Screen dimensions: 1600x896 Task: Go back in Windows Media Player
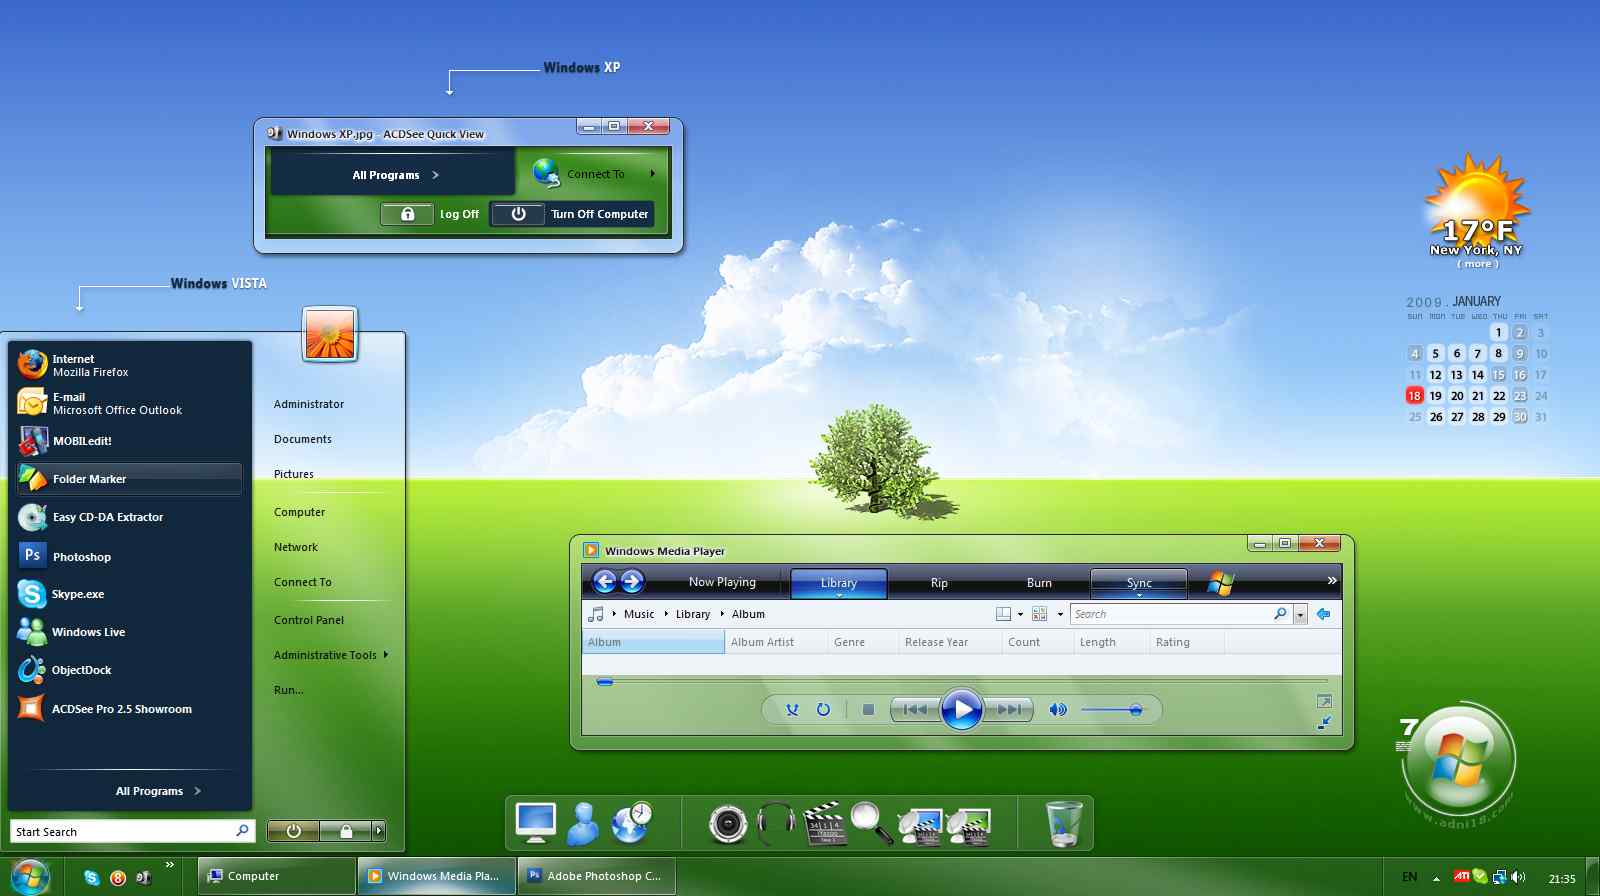pos(604,581)
